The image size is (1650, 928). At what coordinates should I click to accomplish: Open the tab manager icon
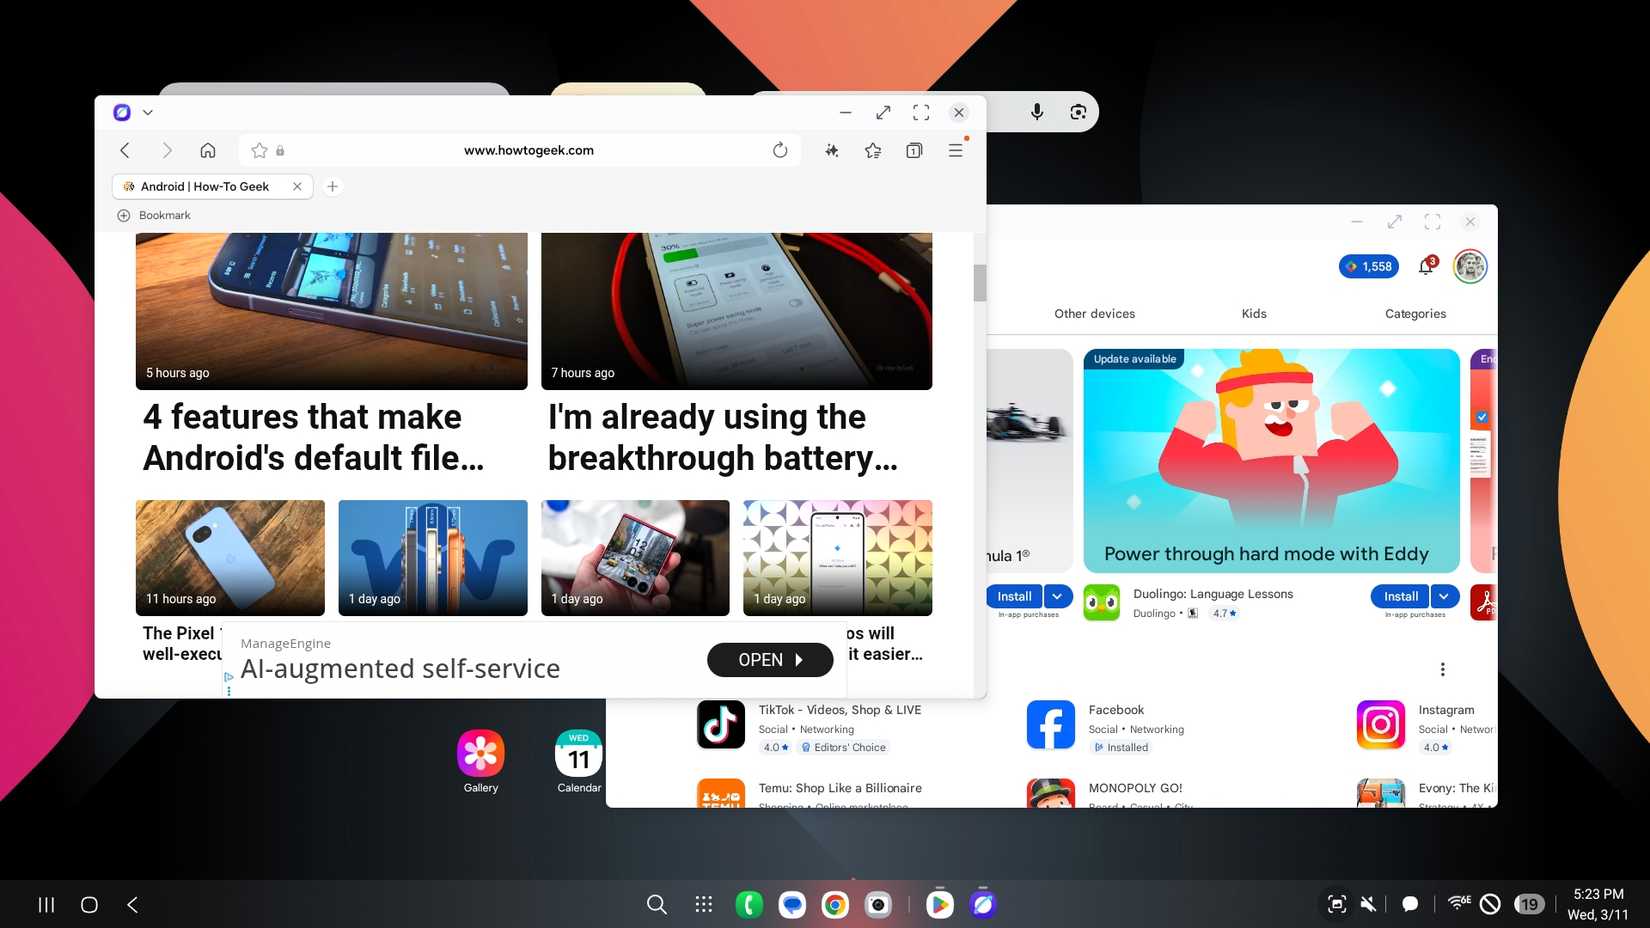(x=914, y=150)
